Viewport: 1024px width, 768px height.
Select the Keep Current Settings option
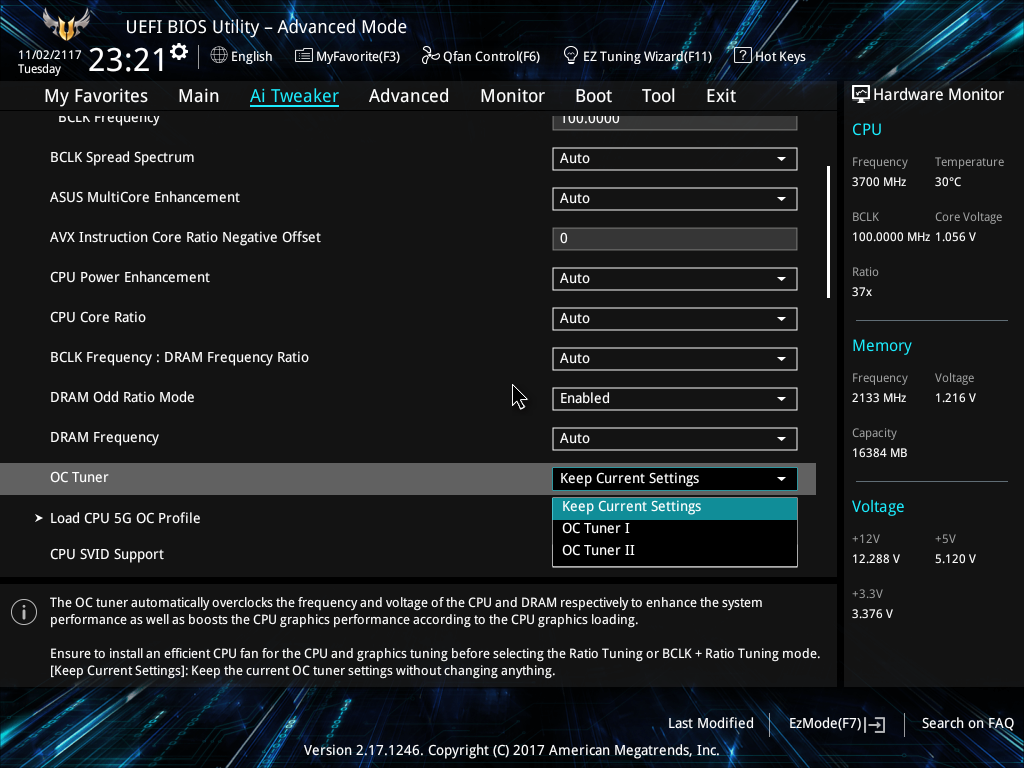[x=632, y=506]
